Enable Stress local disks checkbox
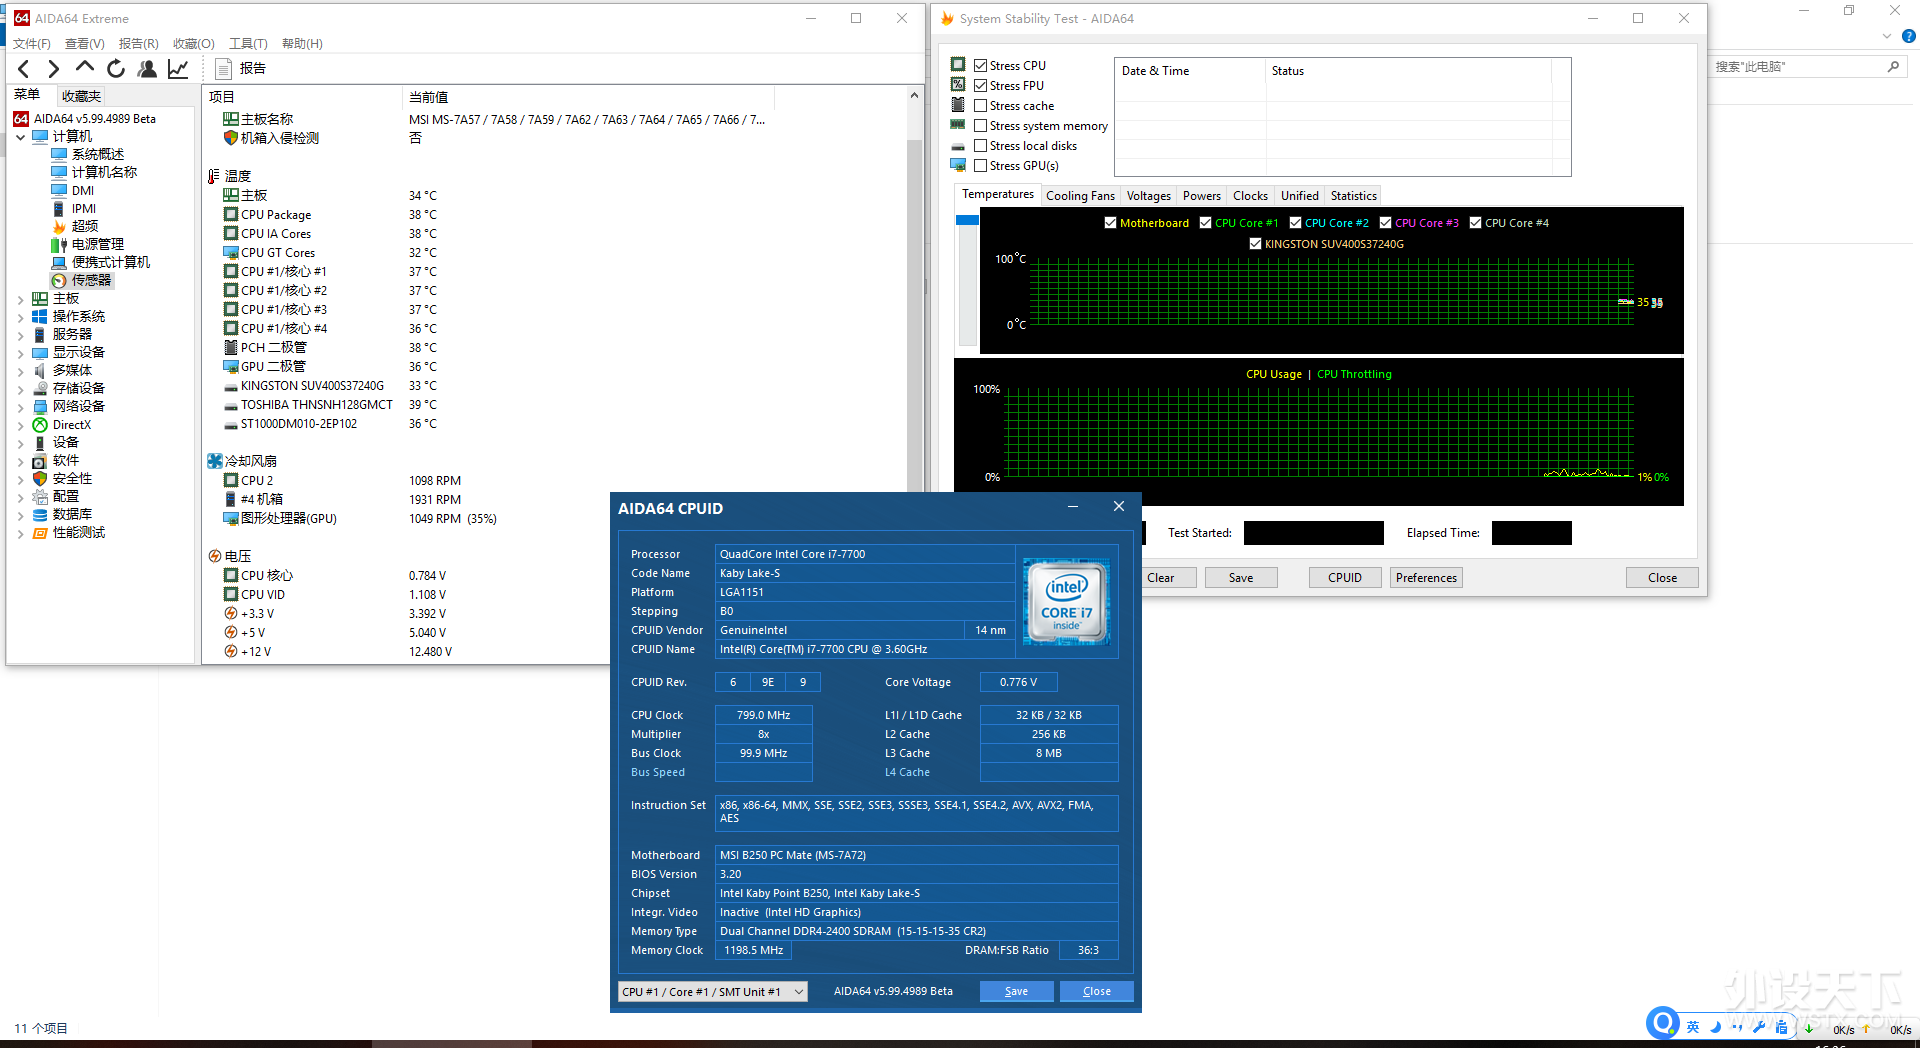Viewport: 1920px width, 1048px height. pos(981,146)
